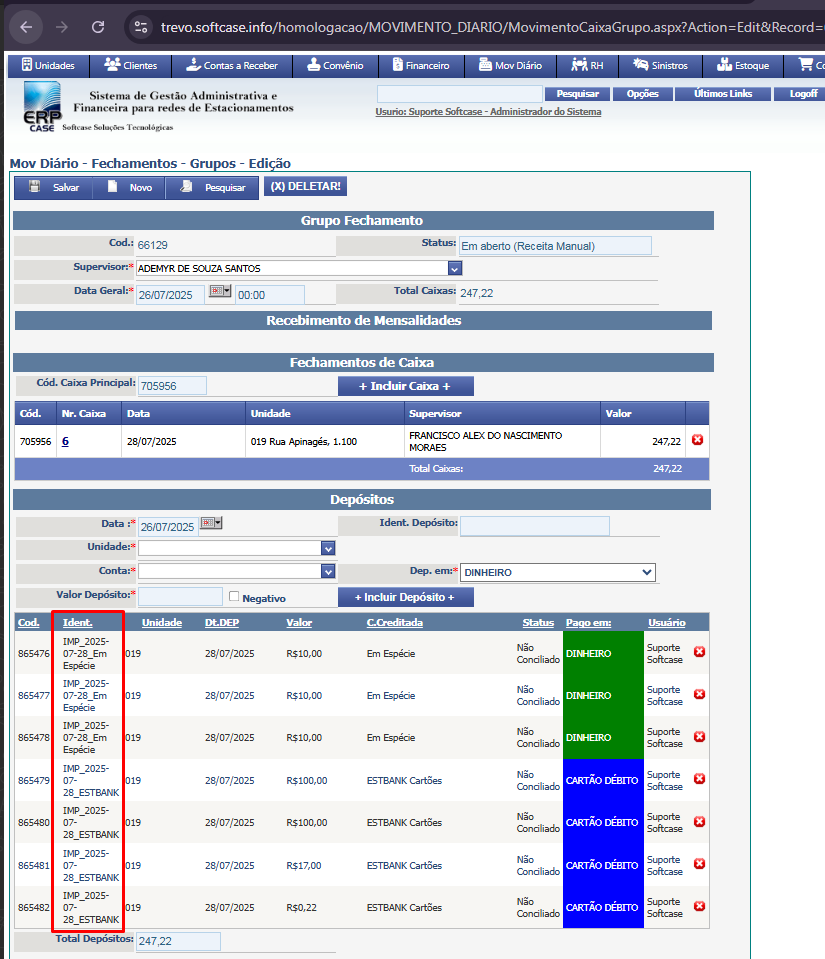Expand the Dep. em DINHEIRO dropdown
825x959 pixels.
click(557, 572)
